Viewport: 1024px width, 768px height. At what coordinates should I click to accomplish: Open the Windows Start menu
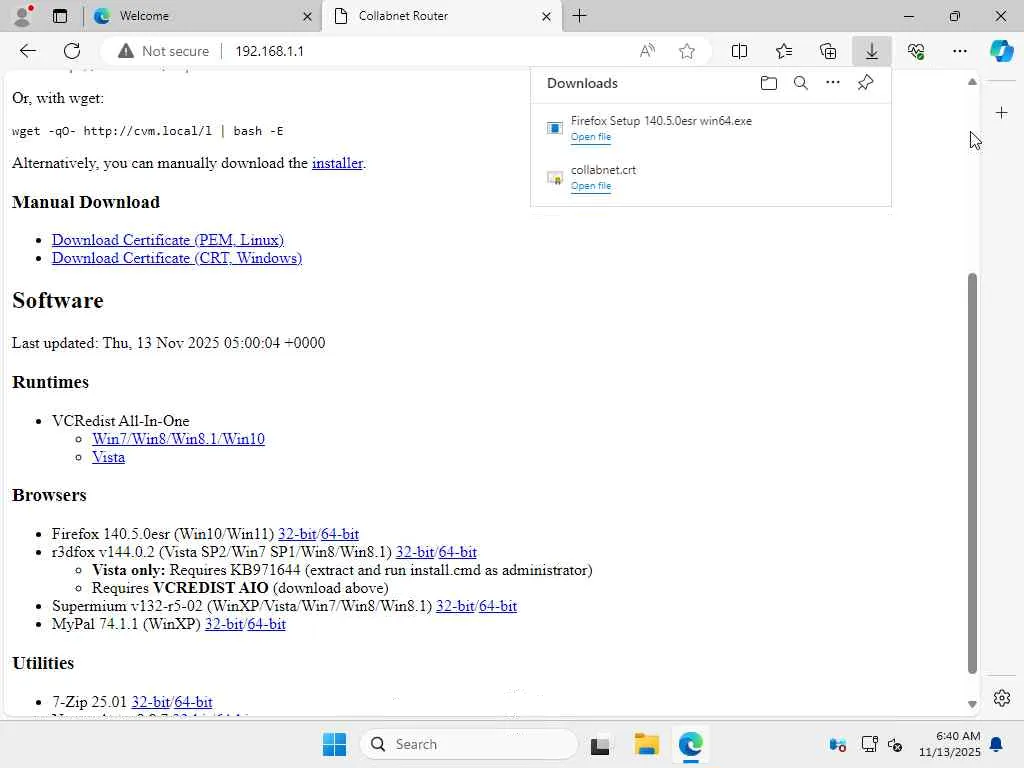tap(334, 744)
